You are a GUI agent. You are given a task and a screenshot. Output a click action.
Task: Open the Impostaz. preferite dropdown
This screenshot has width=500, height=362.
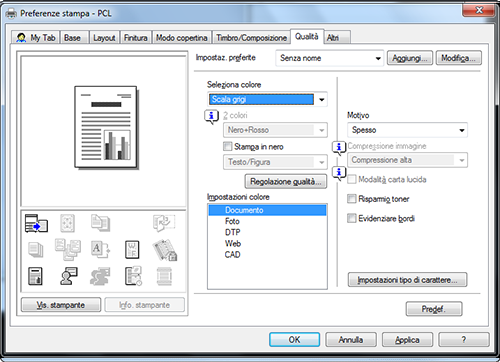click(329, 58)
